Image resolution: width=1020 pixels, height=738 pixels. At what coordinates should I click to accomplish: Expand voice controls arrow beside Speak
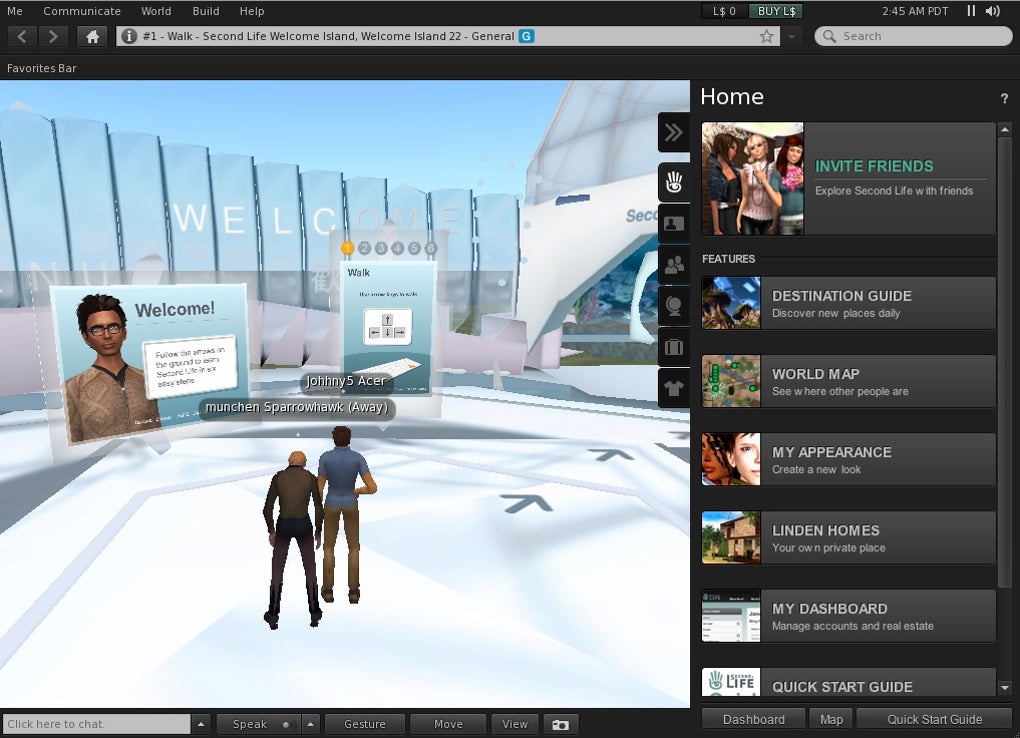point(310,724)
